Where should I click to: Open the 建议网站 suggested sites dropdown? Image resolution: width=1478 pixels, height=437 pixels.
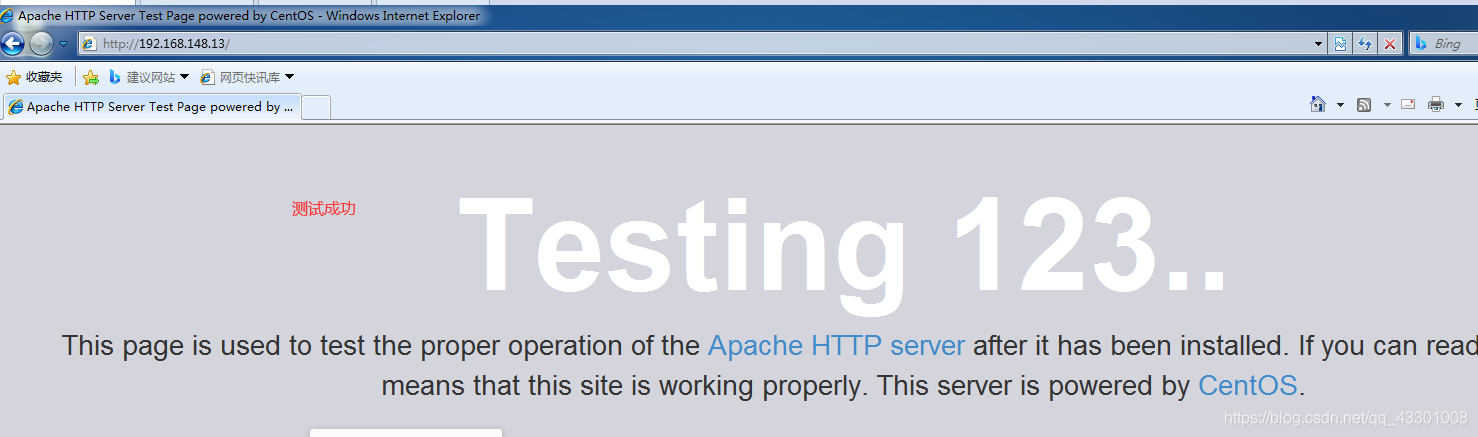tap(149, 77)
